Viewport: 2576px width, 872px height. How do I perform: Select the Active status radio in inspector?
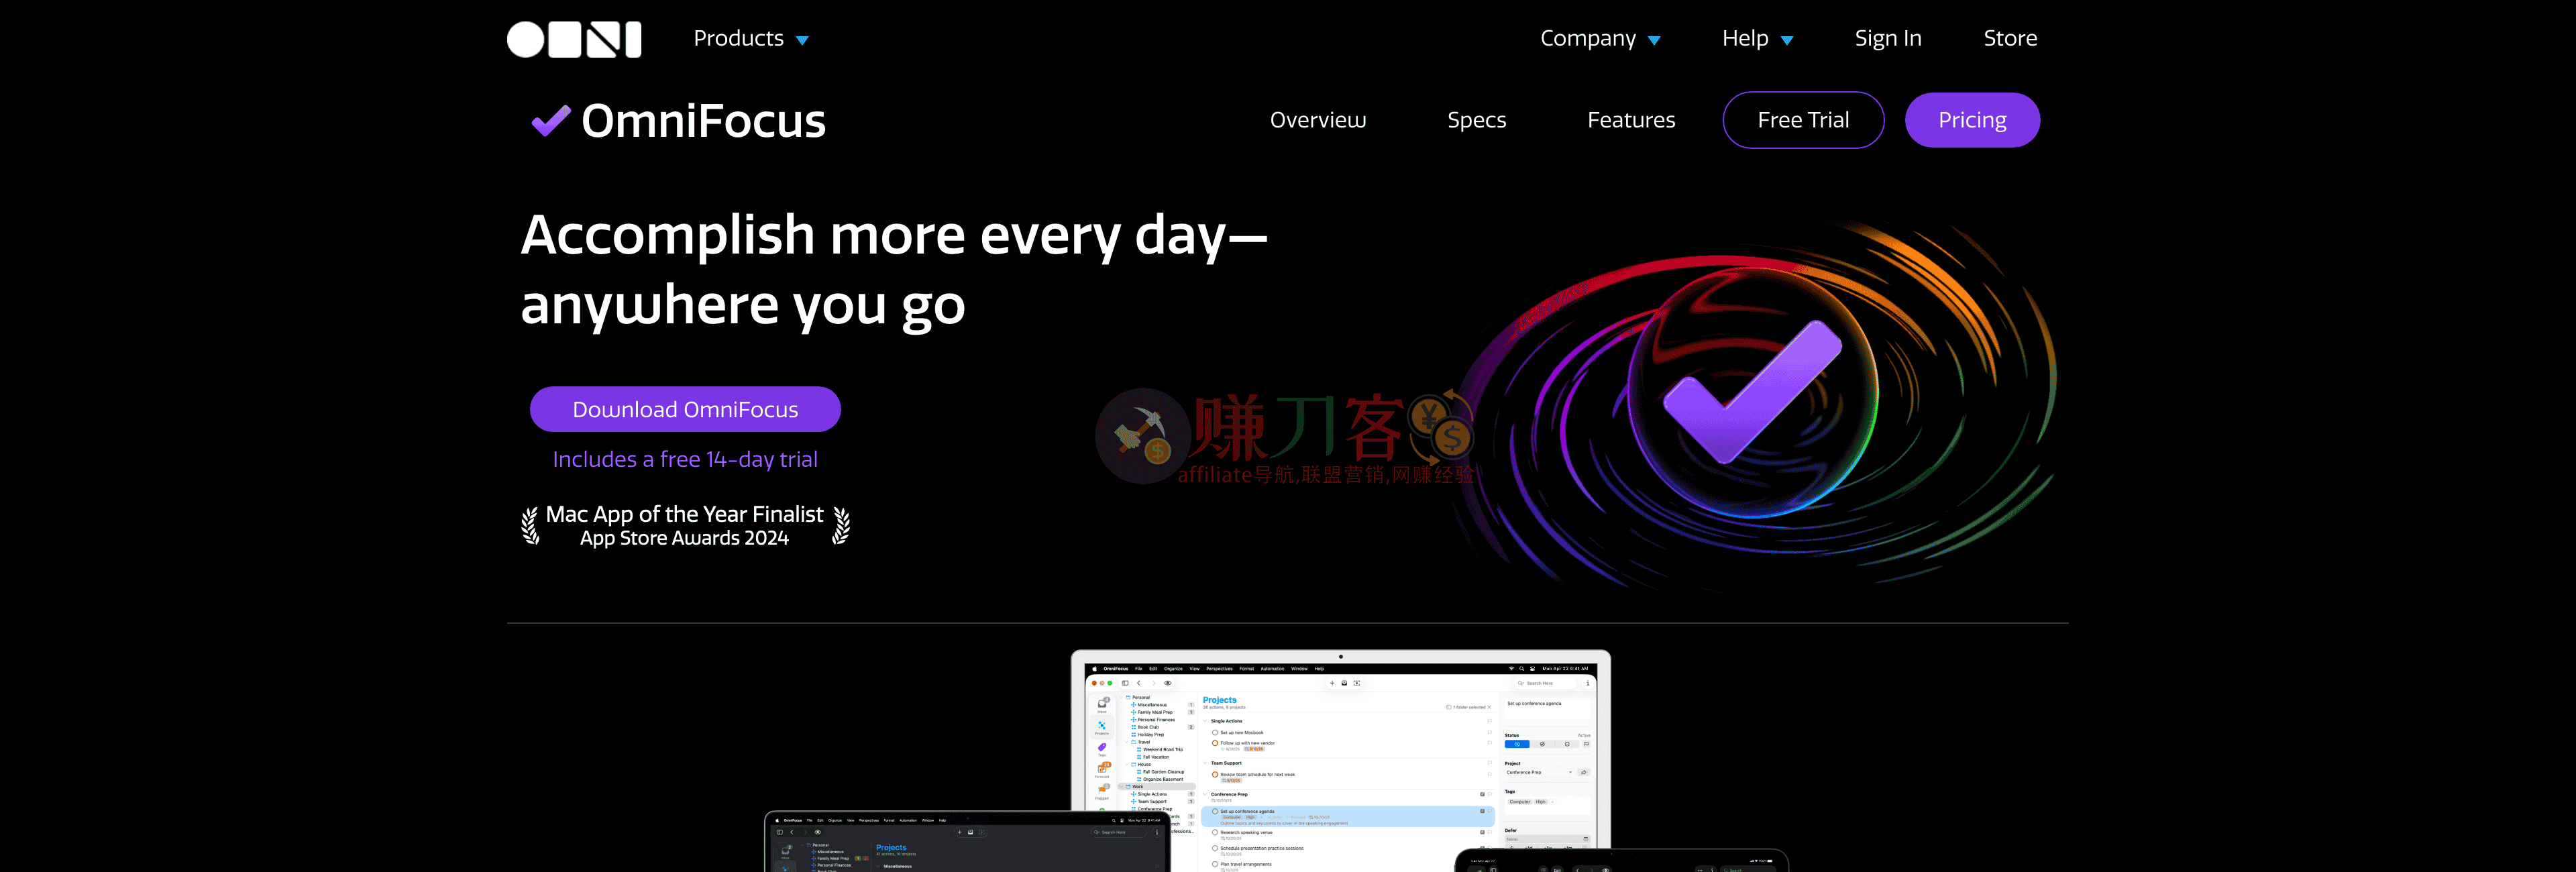(1517, 744)
